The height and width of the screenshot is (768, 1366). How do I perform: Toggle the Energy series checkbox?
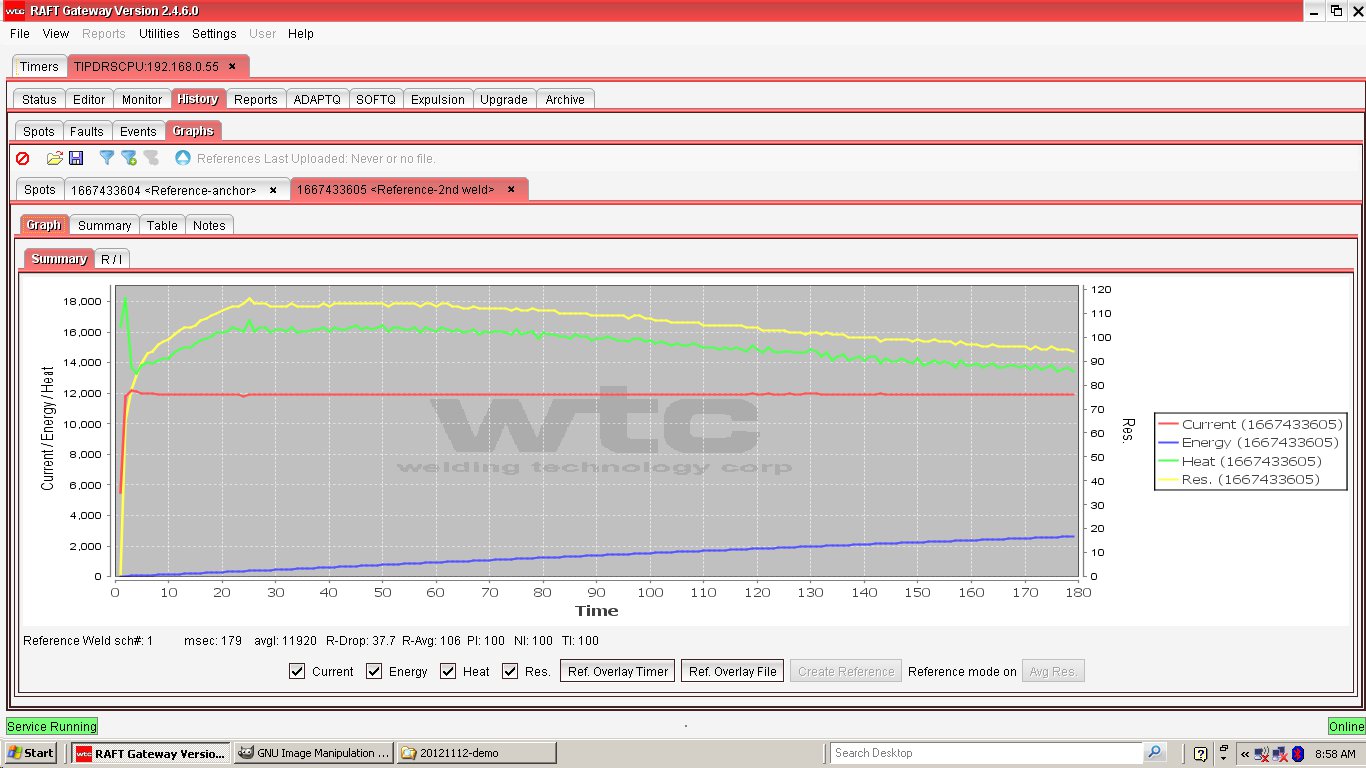[374, 671]
